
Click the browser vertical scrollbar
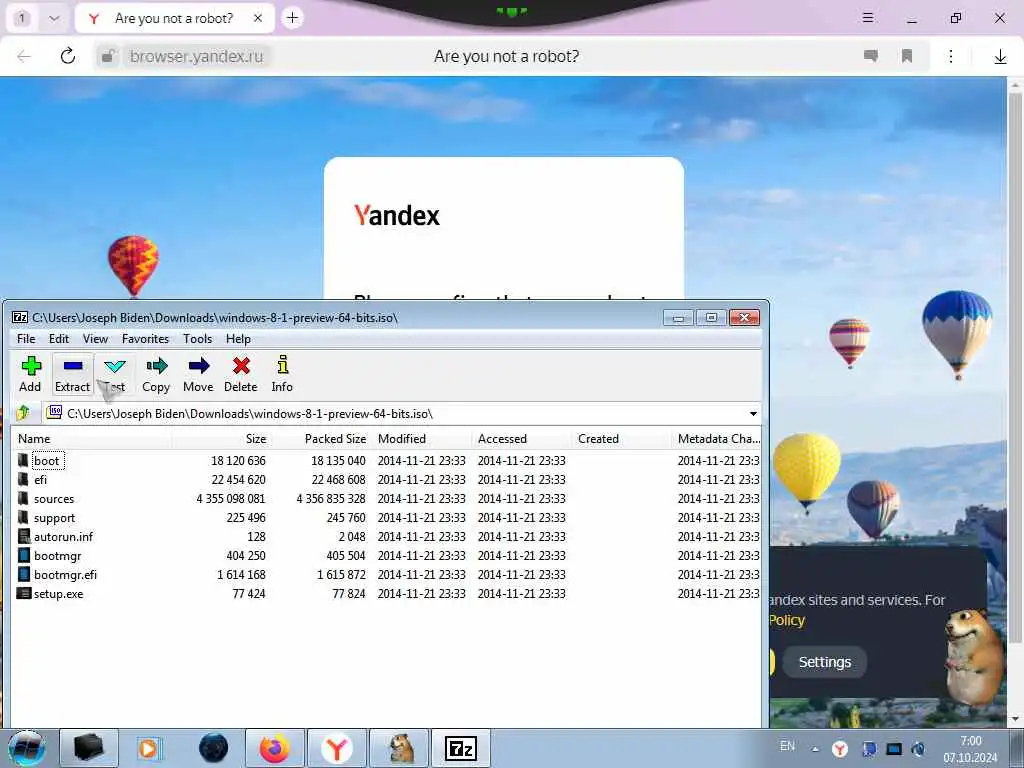(x=1015, y=366)
